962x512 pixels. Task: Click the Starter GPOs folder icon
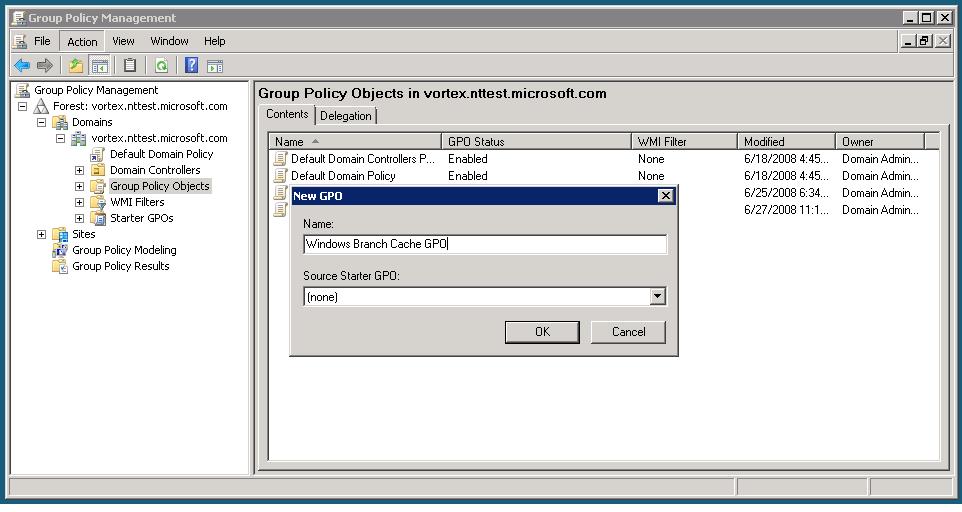[x=98, y=218]
